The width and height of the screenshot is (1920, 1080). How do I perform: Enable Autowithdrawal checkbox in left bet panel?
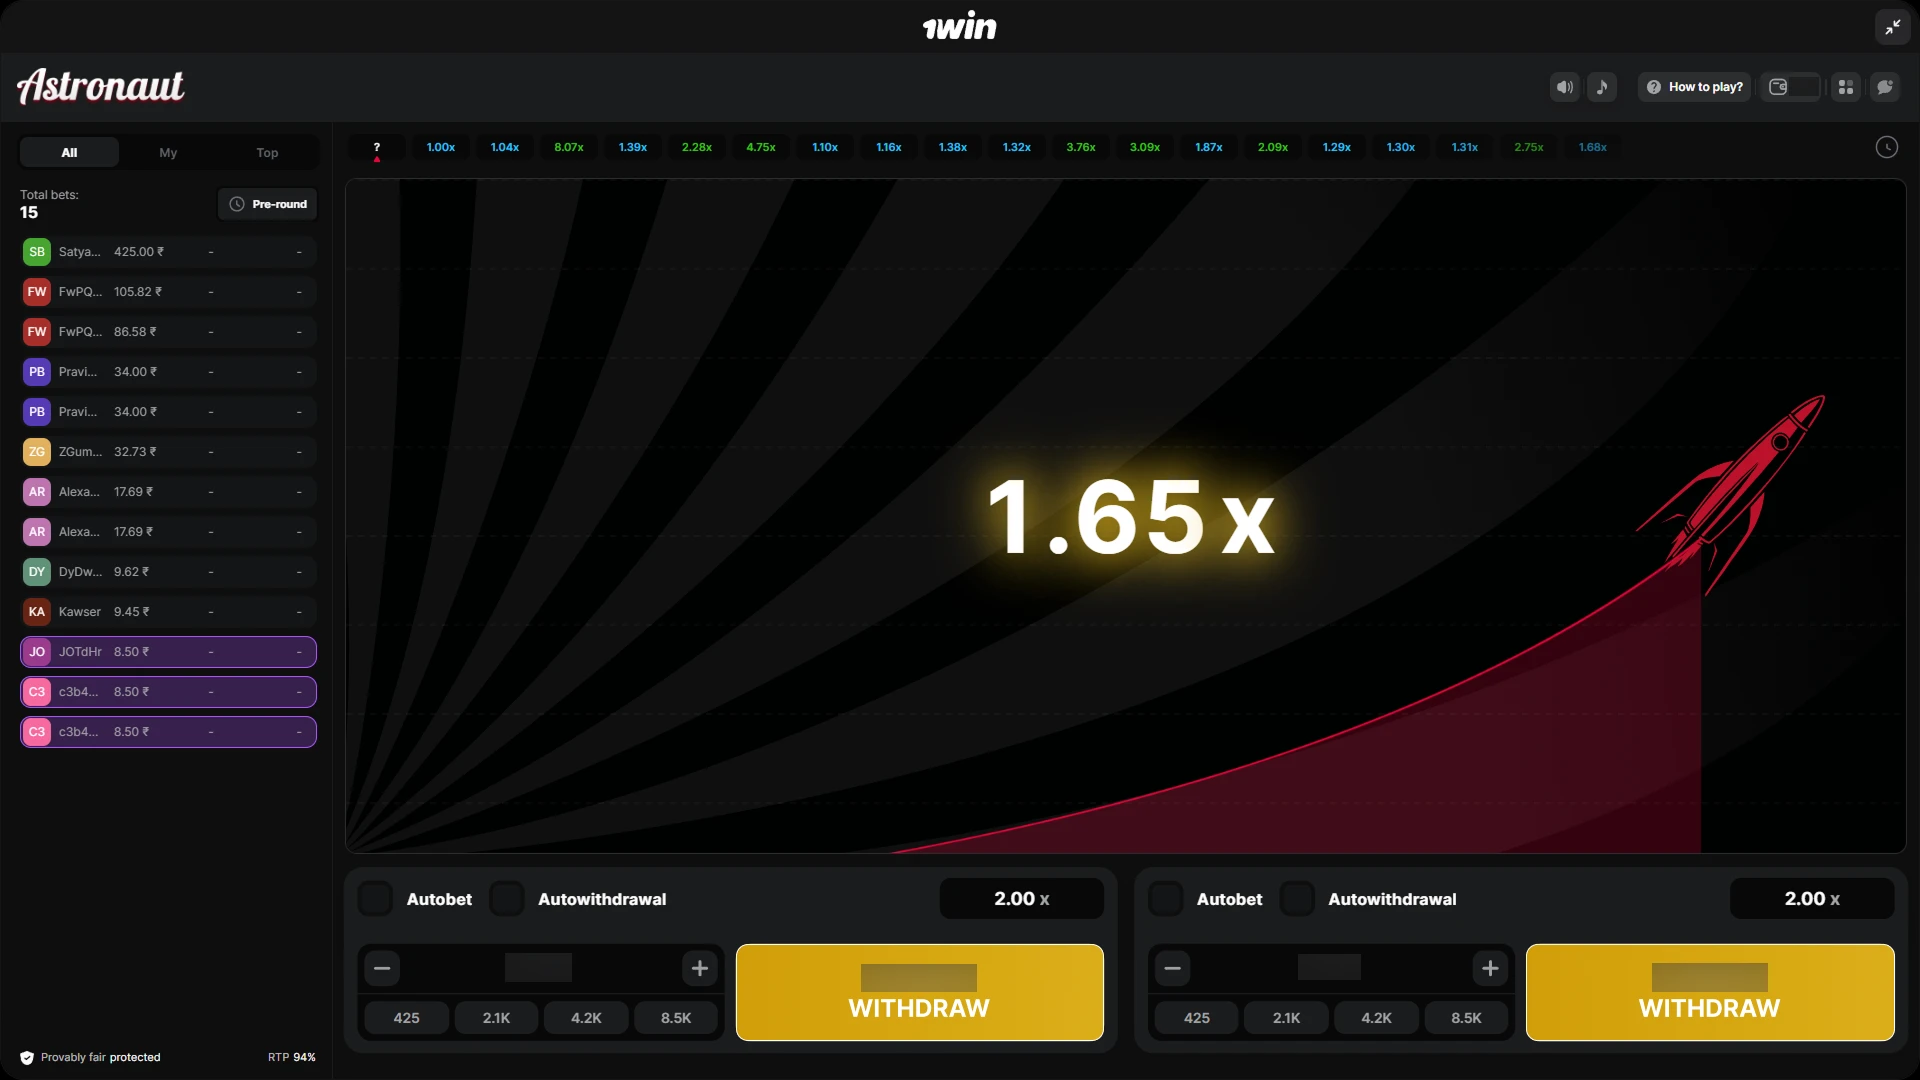pos(507,899)
